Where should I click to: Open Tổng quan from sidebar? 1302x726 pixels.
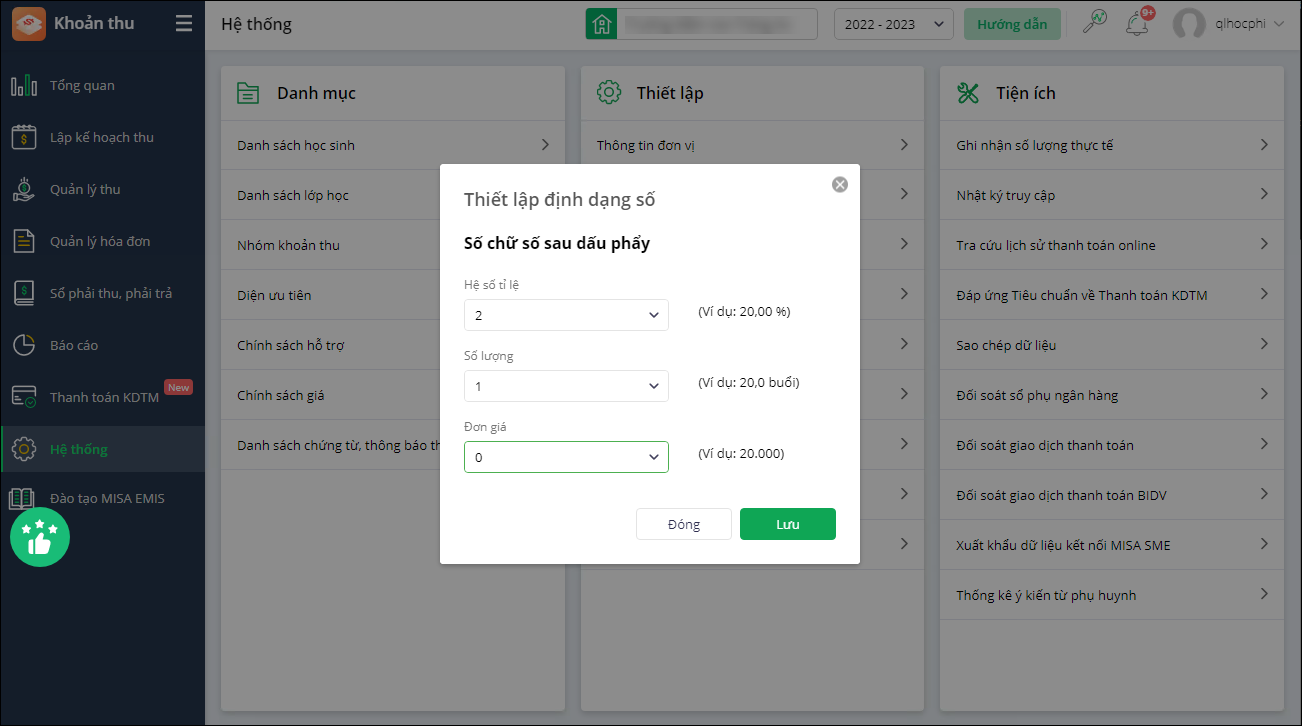(82, 85)
